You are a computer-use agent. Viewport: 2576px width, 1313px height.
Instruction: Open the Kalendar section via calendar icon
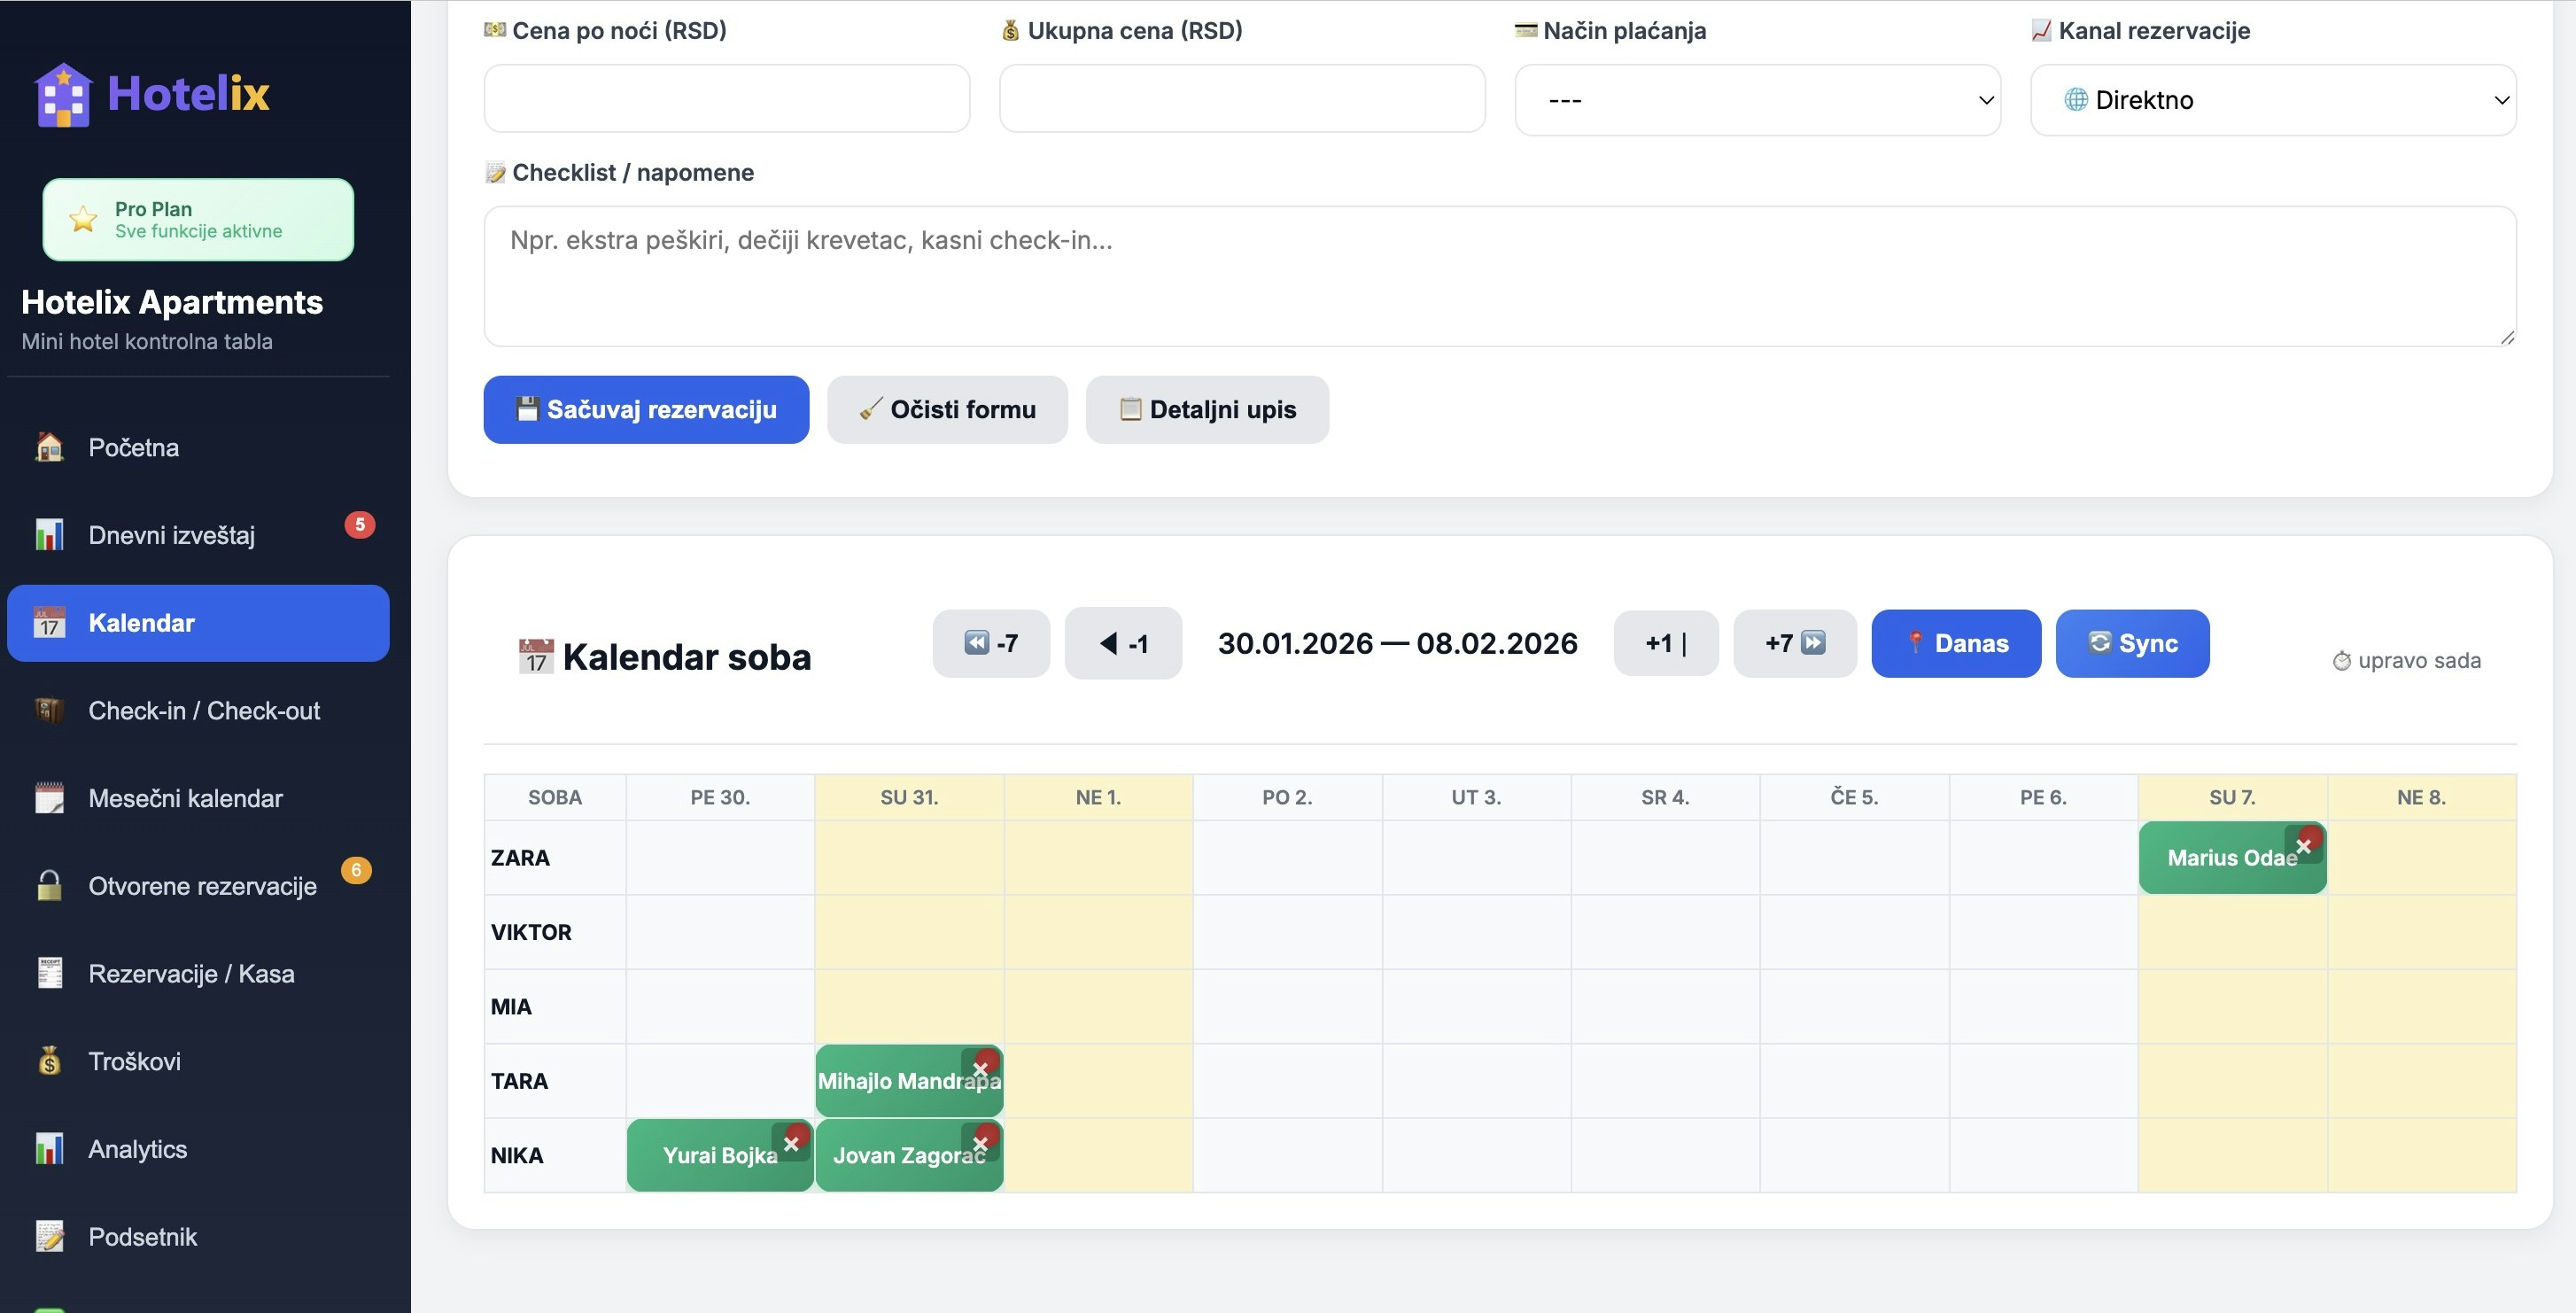(x=50, y=622)
